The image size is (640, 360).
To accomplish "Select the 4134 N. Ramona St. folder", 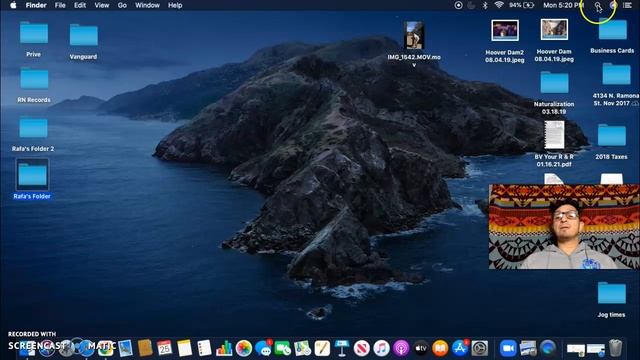I will tap(616, 74).
